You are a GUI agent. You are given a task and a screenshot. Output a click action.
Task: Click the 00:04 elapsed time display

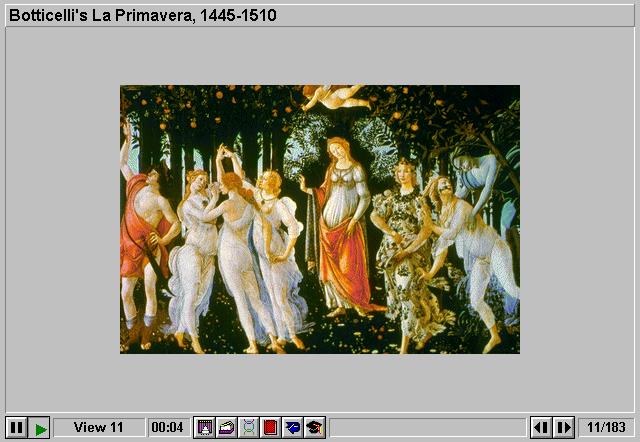[x=168, y=427]
